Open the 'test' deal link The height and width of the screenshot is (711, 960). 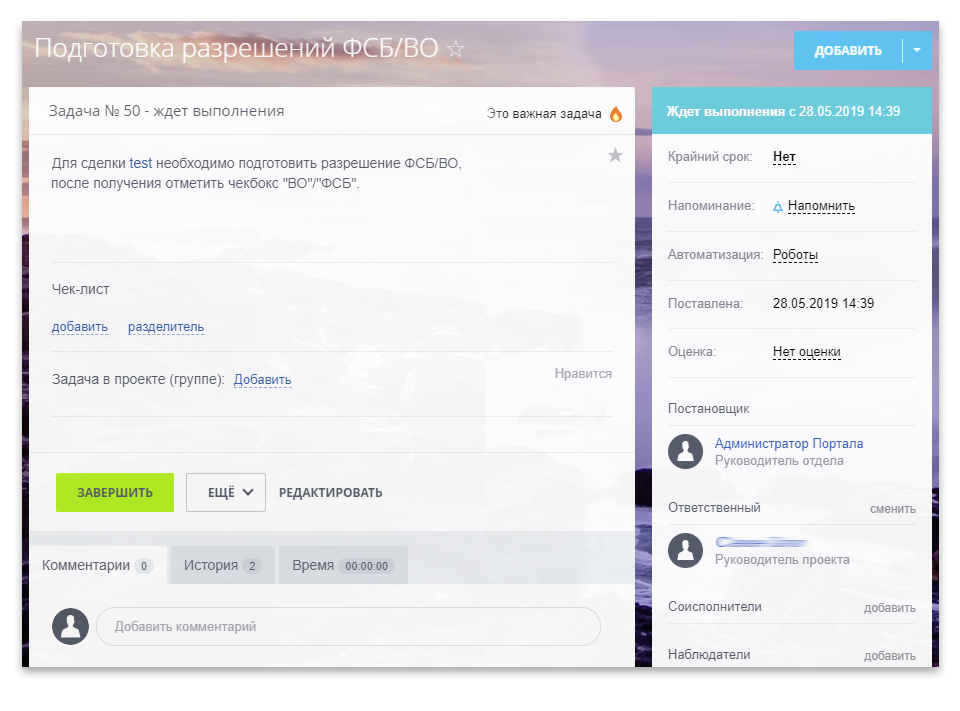point(140,163)
